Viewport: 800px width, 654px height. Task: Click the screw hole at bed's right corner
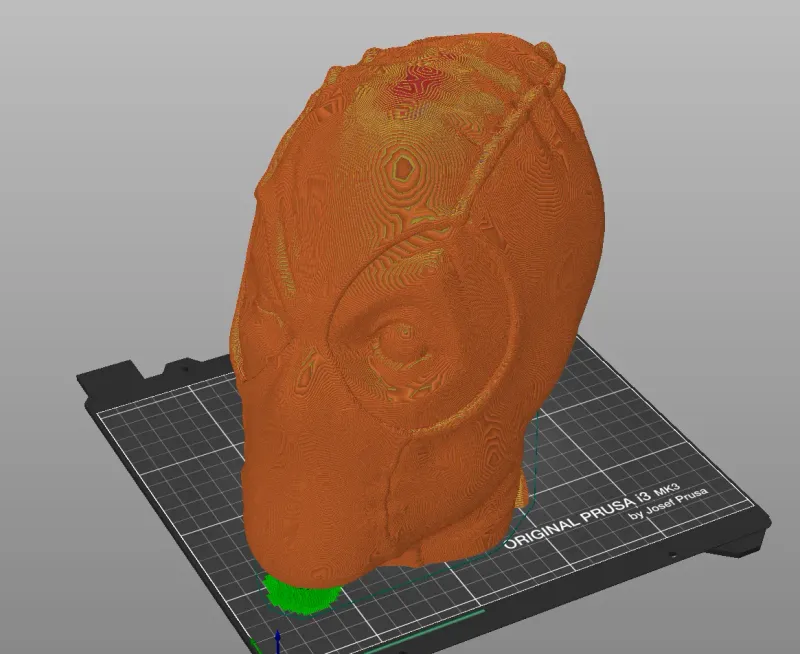point(672,554)
